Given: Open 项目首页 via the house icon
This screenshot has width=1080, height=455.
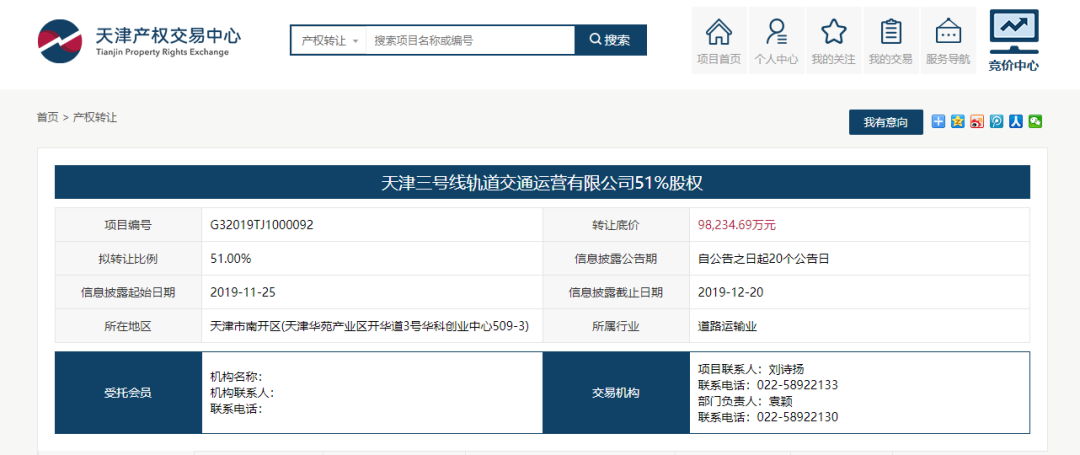Looking at the screenshot, I should (x=718, y=40).
